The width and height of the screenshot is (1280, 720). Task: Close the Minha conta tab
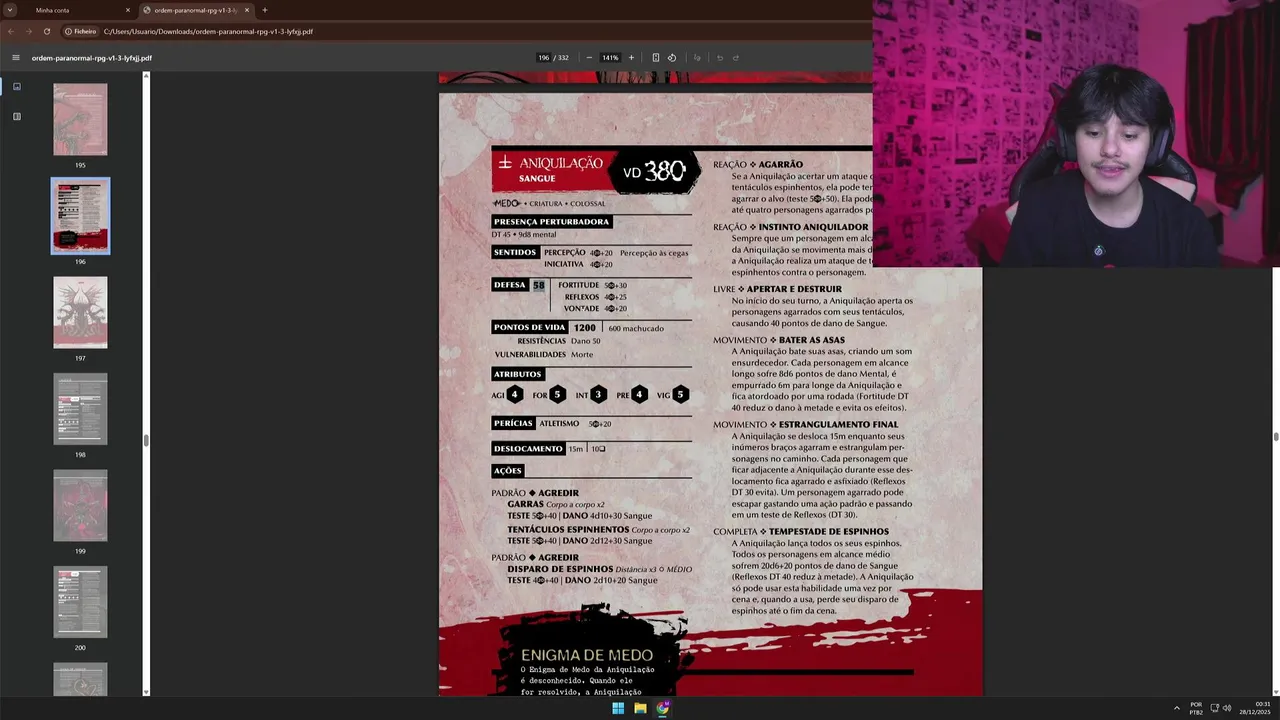[127, 10]
